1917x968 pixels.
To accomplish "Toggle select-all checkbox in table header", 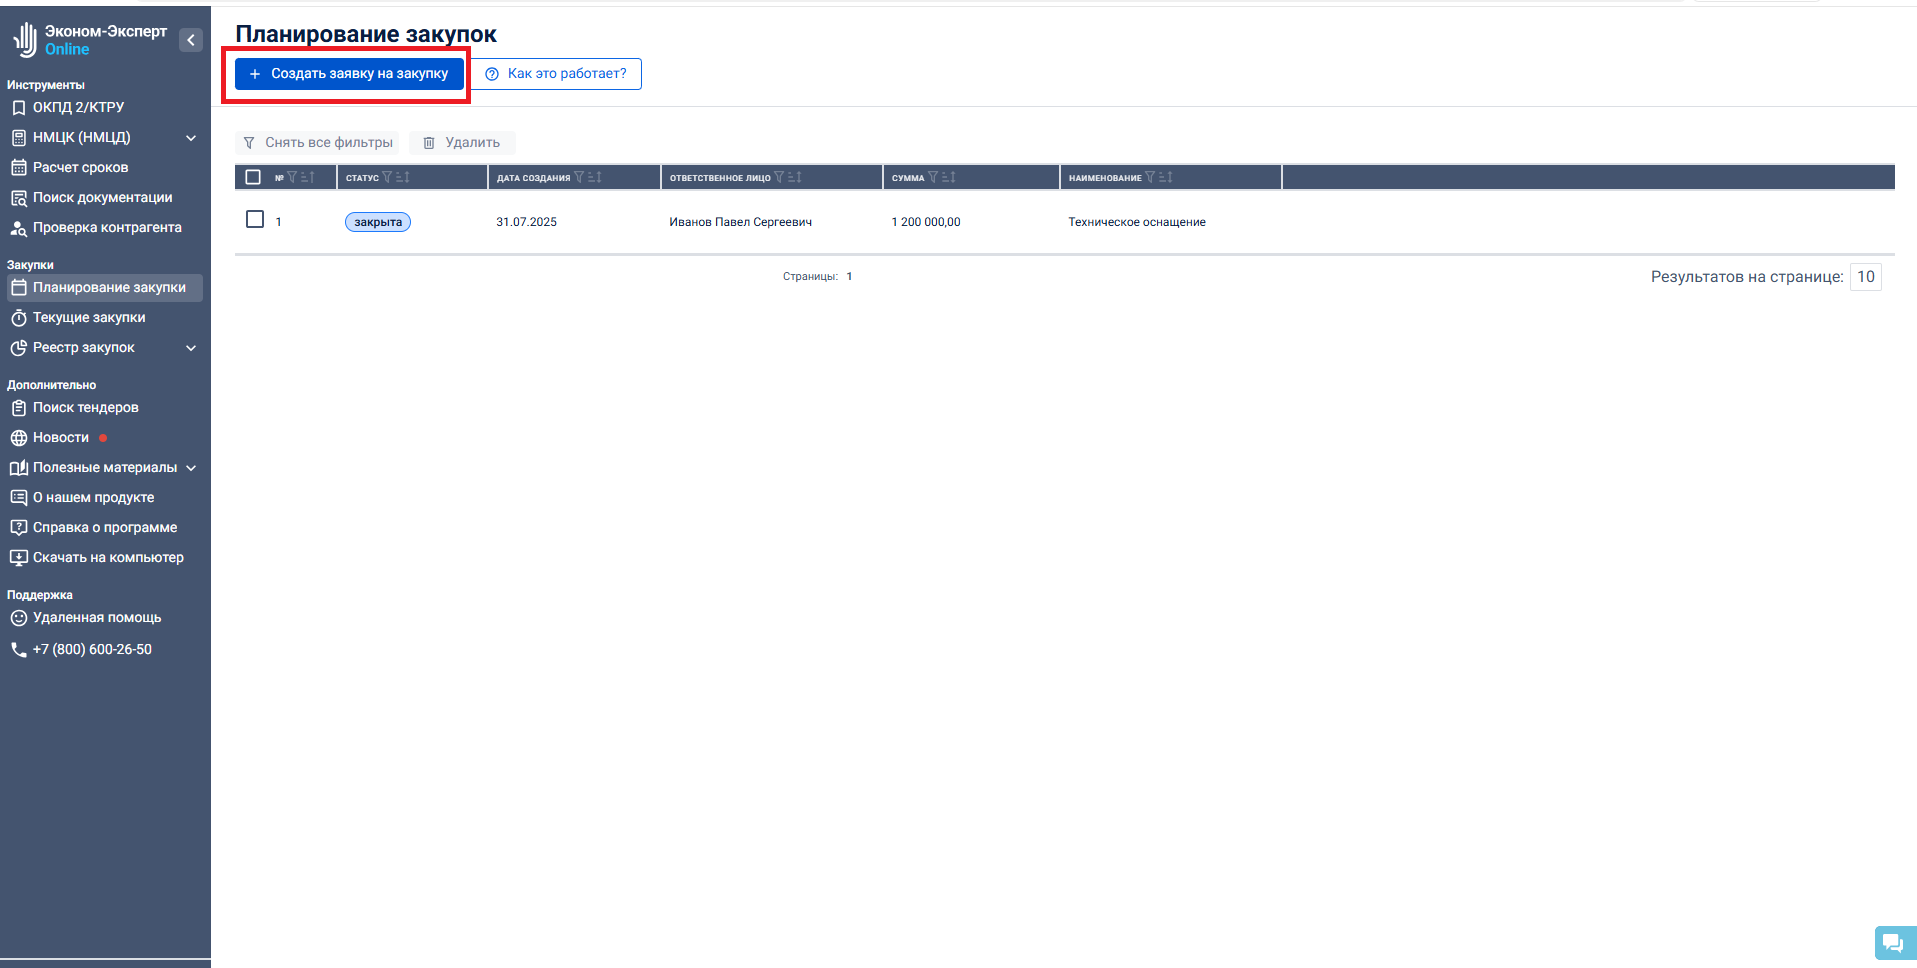I will pyautogui.click(x=253, y=177).
